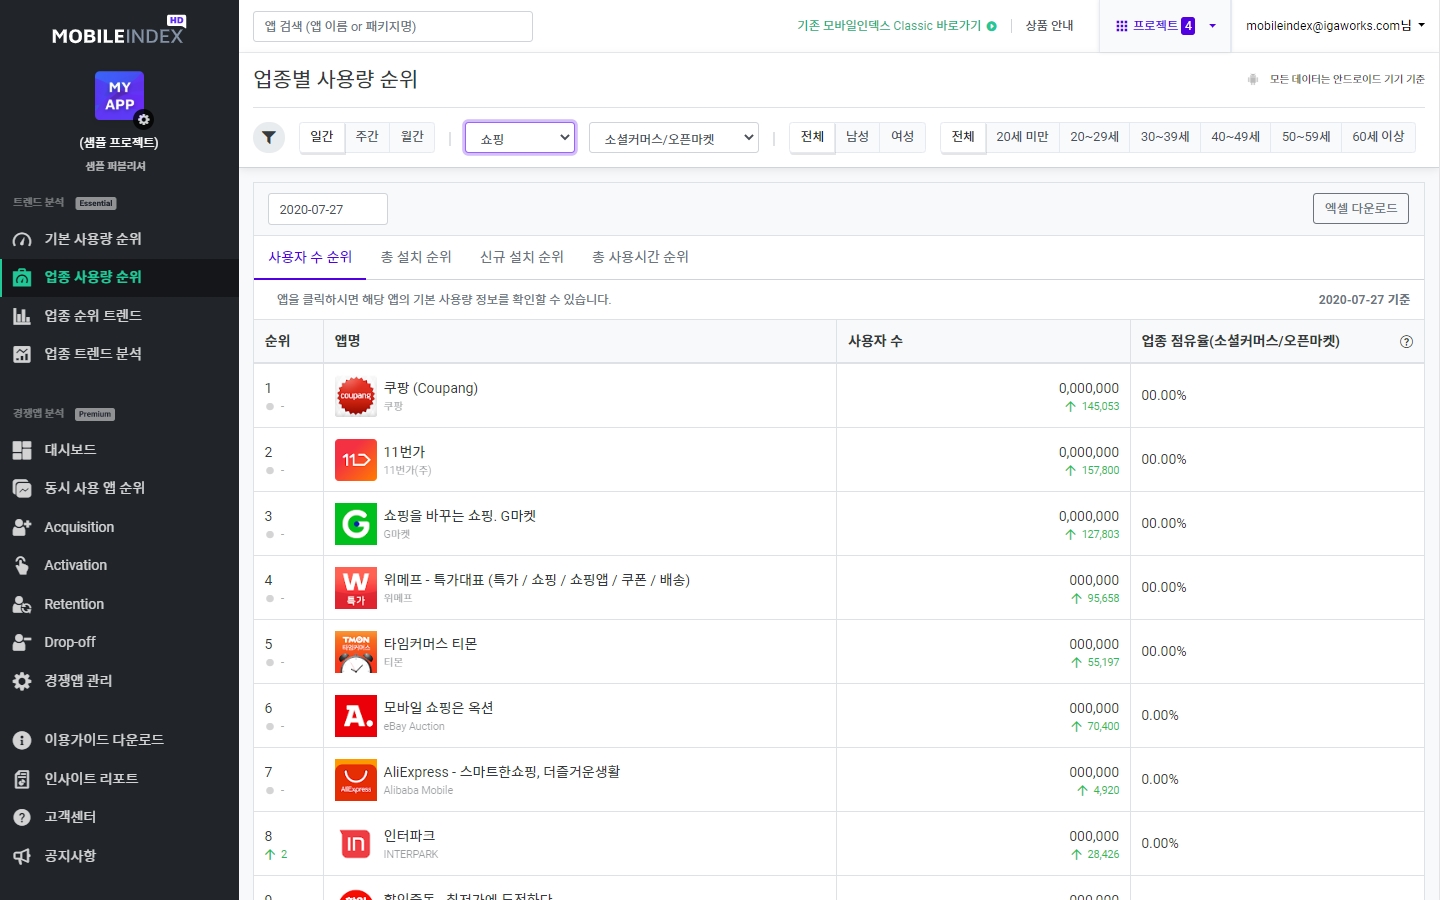
Task: Open the 2020-07-27 date picker field
Action: (x=328, y=209)
